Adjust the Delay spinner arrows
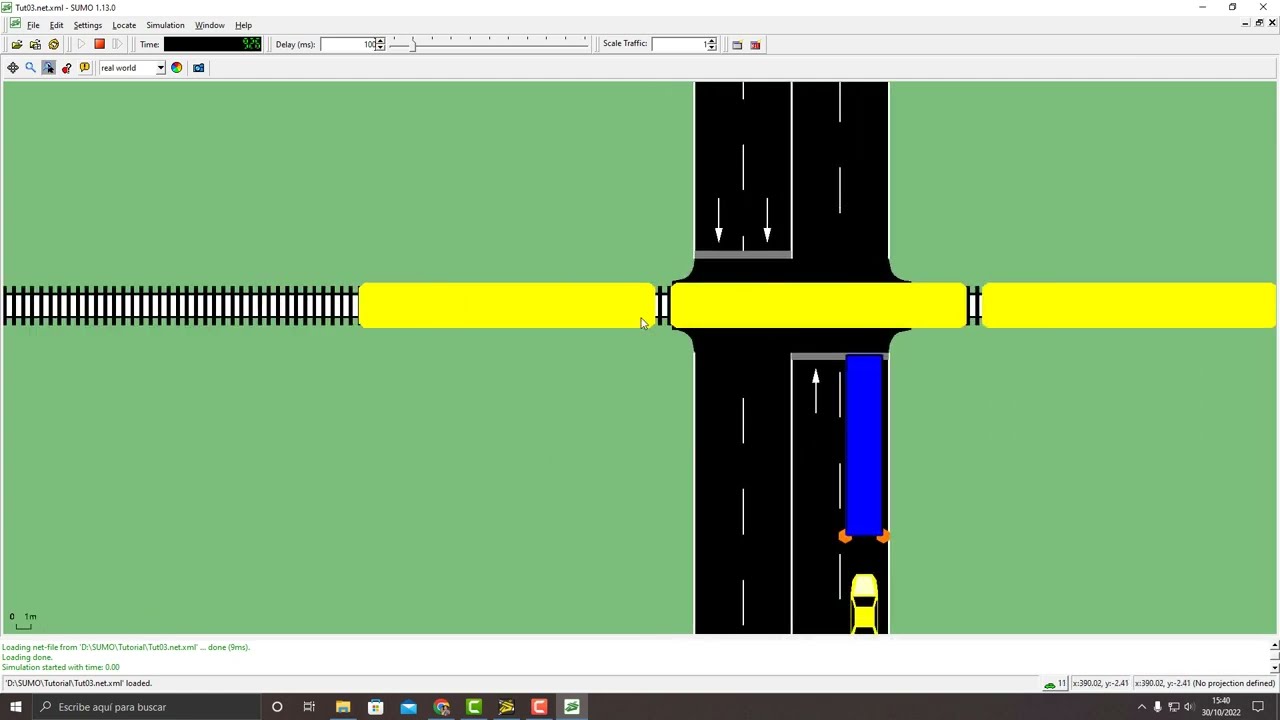Image resolution: width=1280 pixels, height=720 pixels. click(380, 44)
